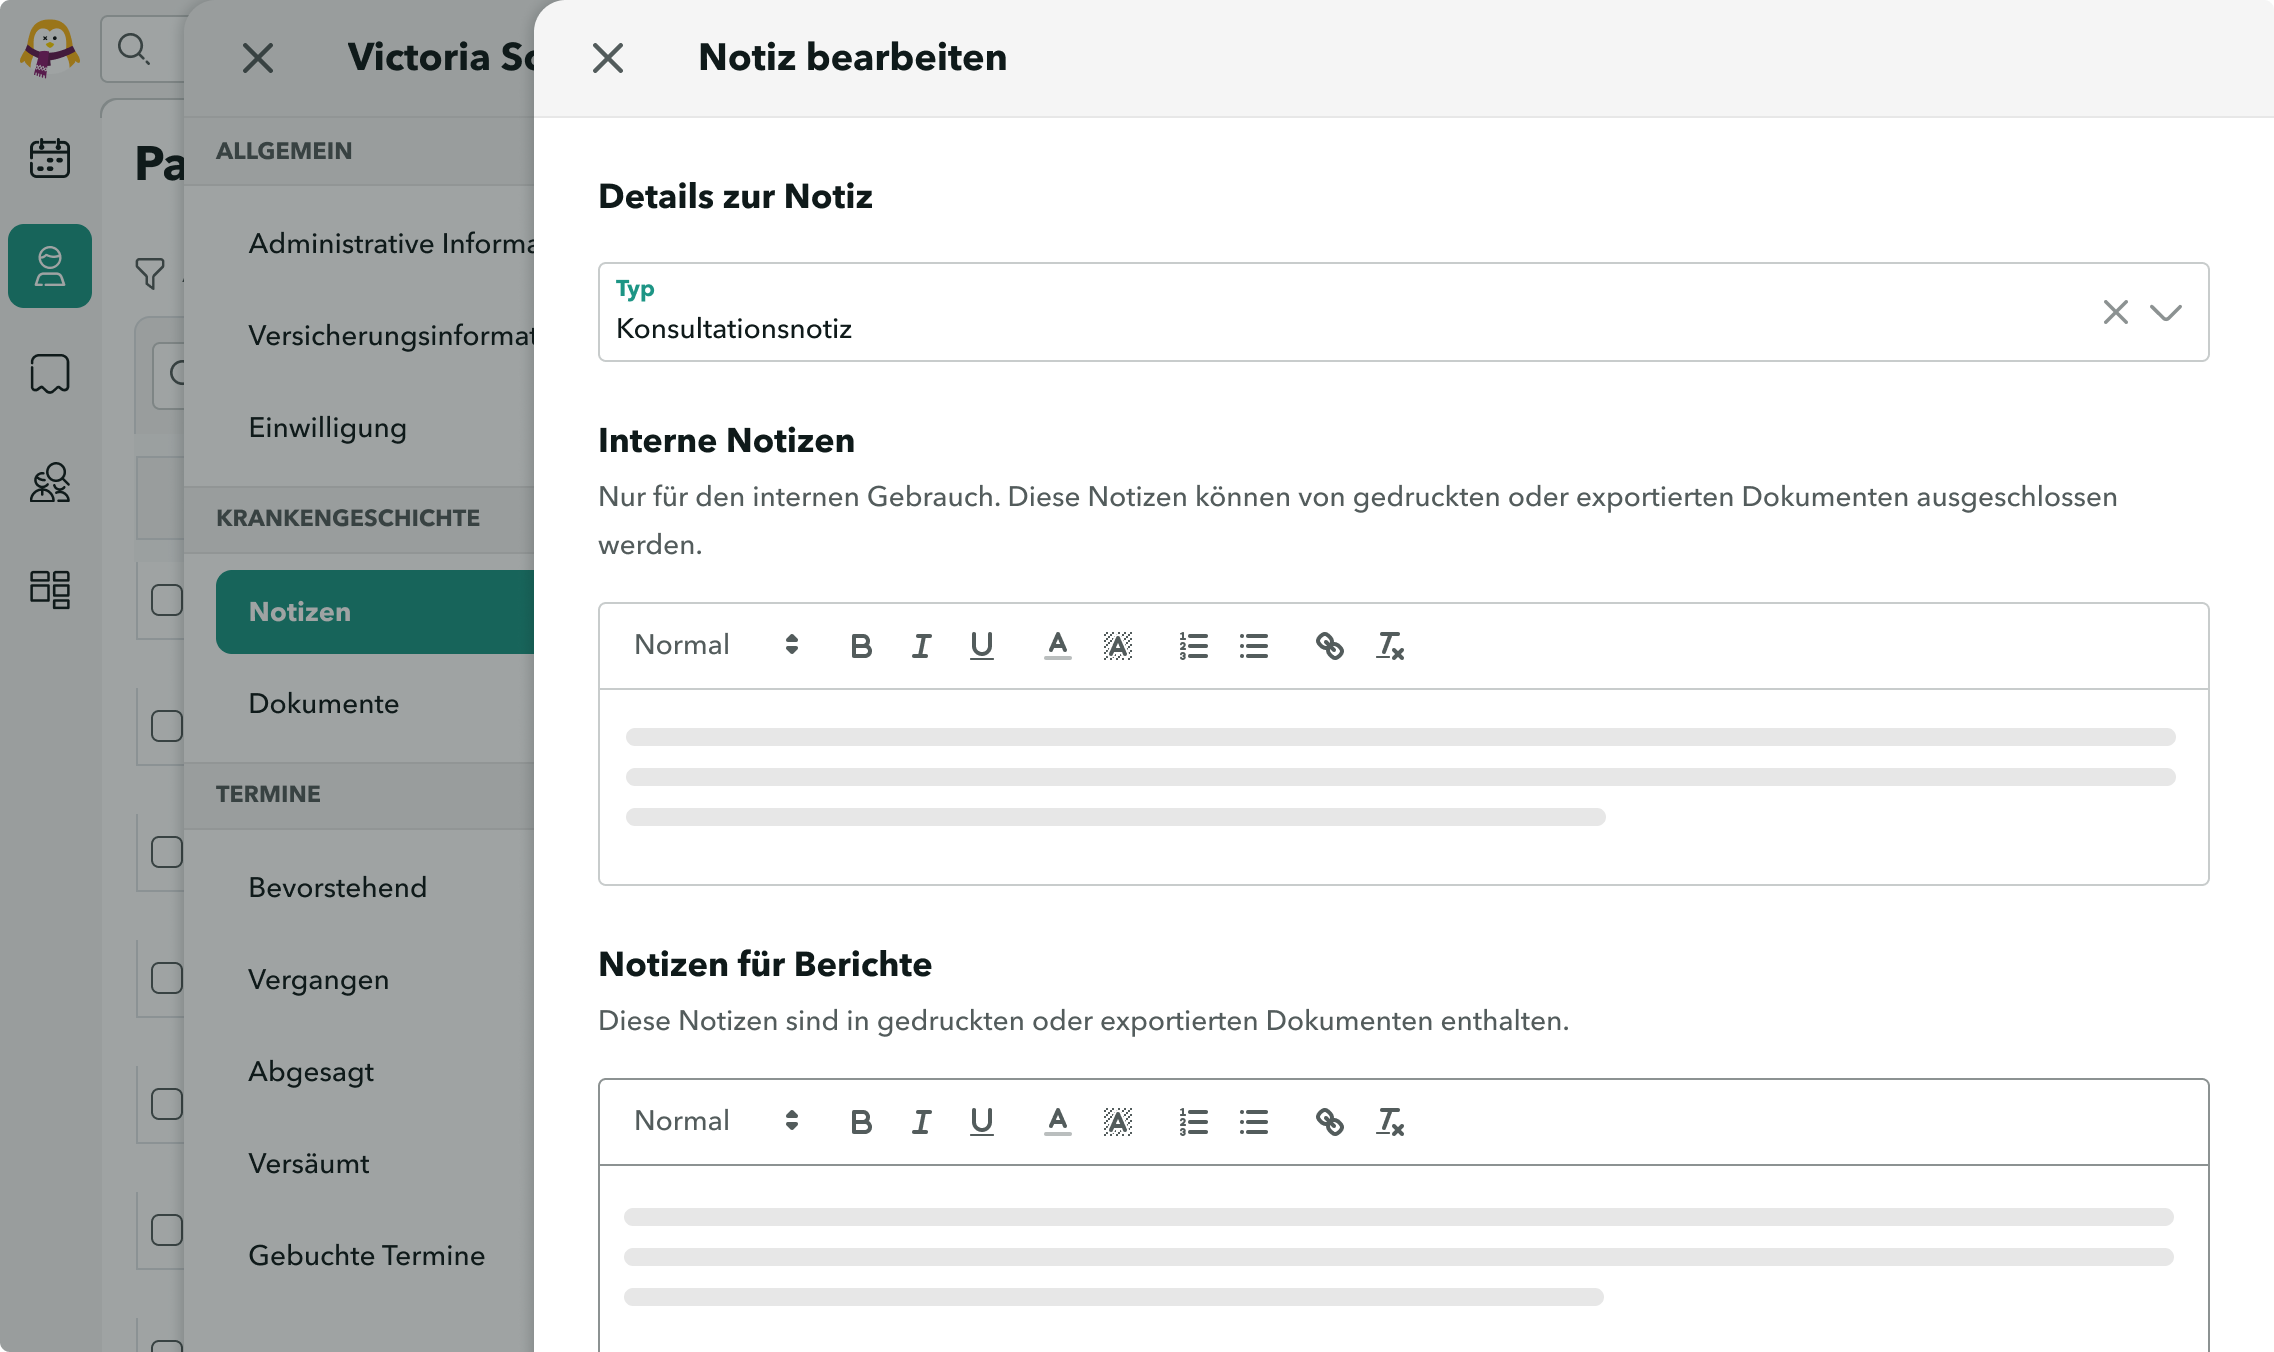This screenshot has height=1352, width=2274.
Task: Select the patients icon in the sidebar
Action: click(49, 266)
